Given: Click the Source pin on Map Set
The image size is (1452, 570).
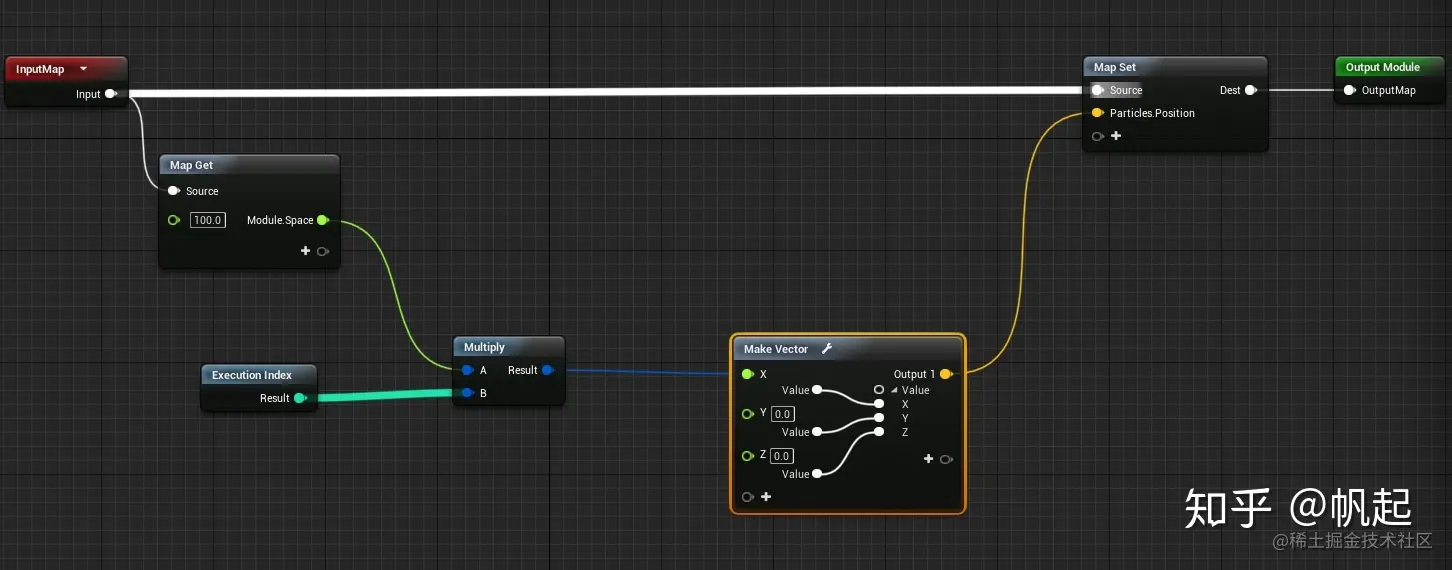Looking at the screenshot, I should 1098,90.
